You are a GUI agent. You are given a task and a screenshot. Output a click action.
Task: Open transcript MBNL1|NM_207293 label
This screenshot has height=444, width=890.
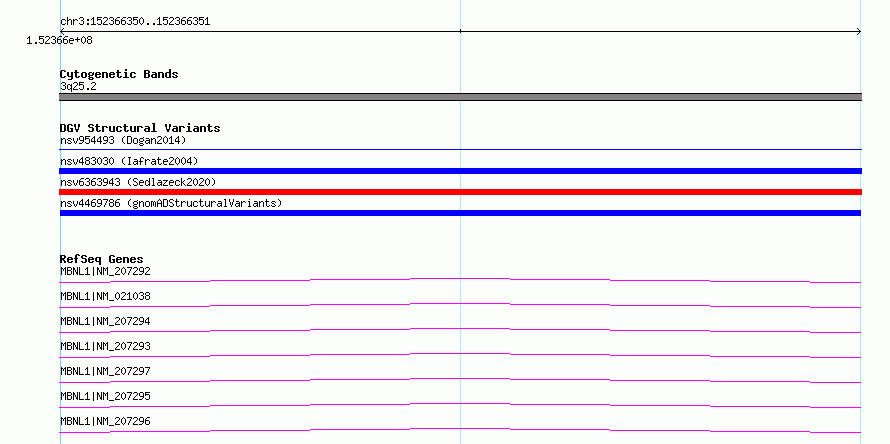[x=105, y=346]
